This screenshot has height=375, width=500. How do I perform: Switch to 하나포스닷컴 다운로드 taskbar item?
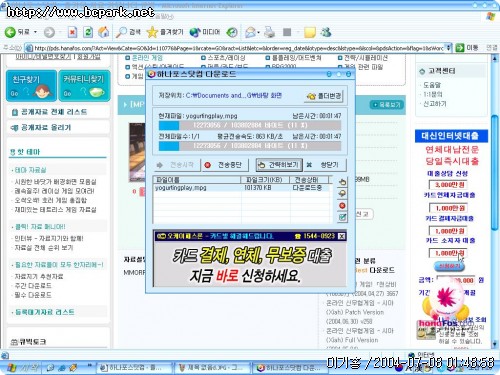coord(291,368)
